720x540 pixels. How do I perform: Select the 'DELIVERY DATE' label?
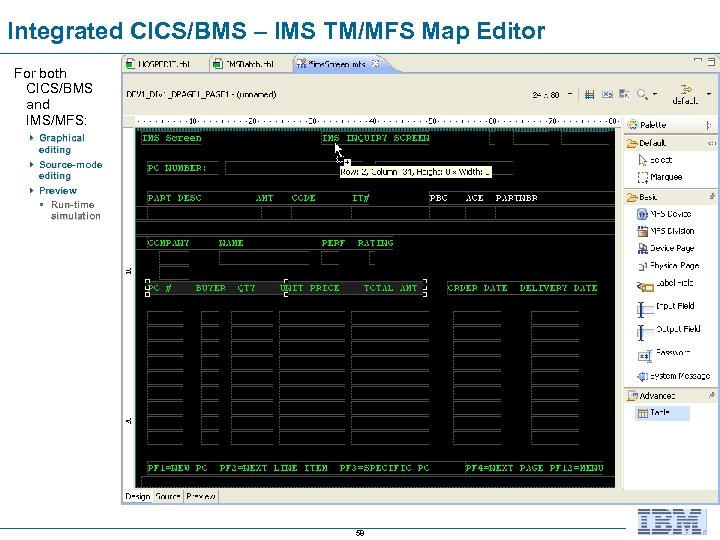[x=558, y=288]
